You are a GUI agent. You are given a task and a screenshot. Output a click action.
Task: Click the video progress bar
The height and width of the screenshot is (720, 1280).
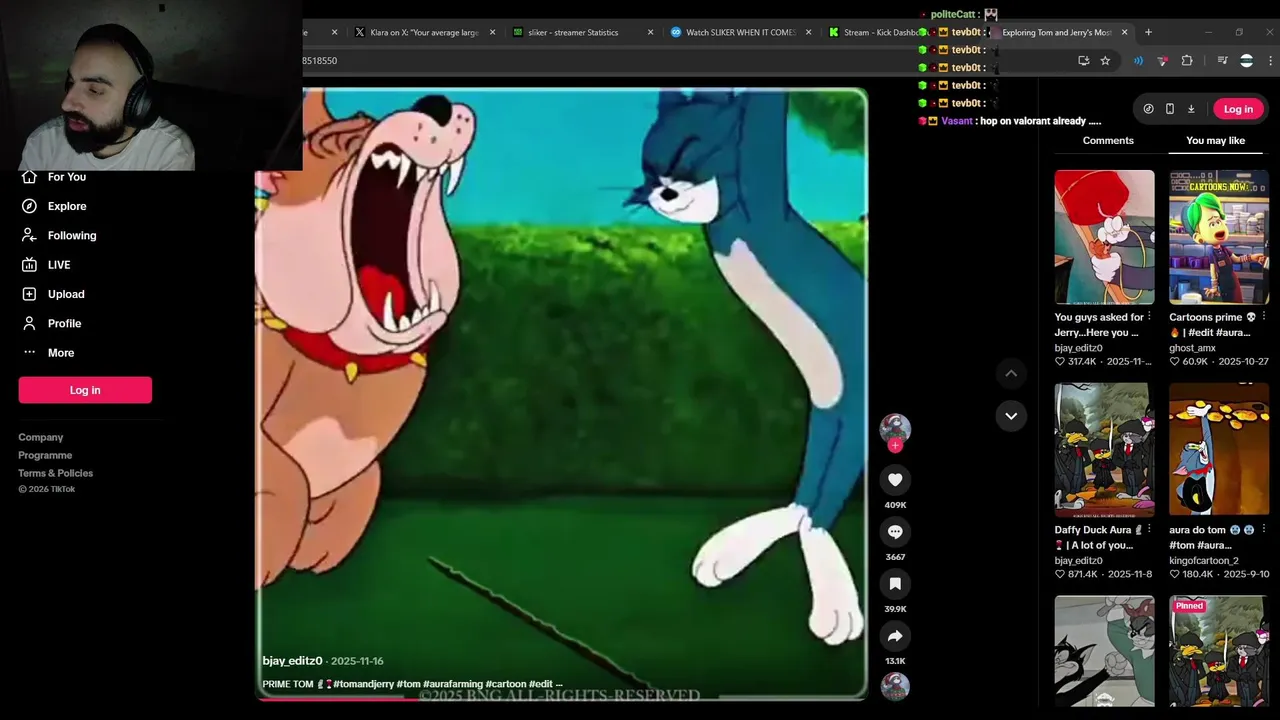560,698
